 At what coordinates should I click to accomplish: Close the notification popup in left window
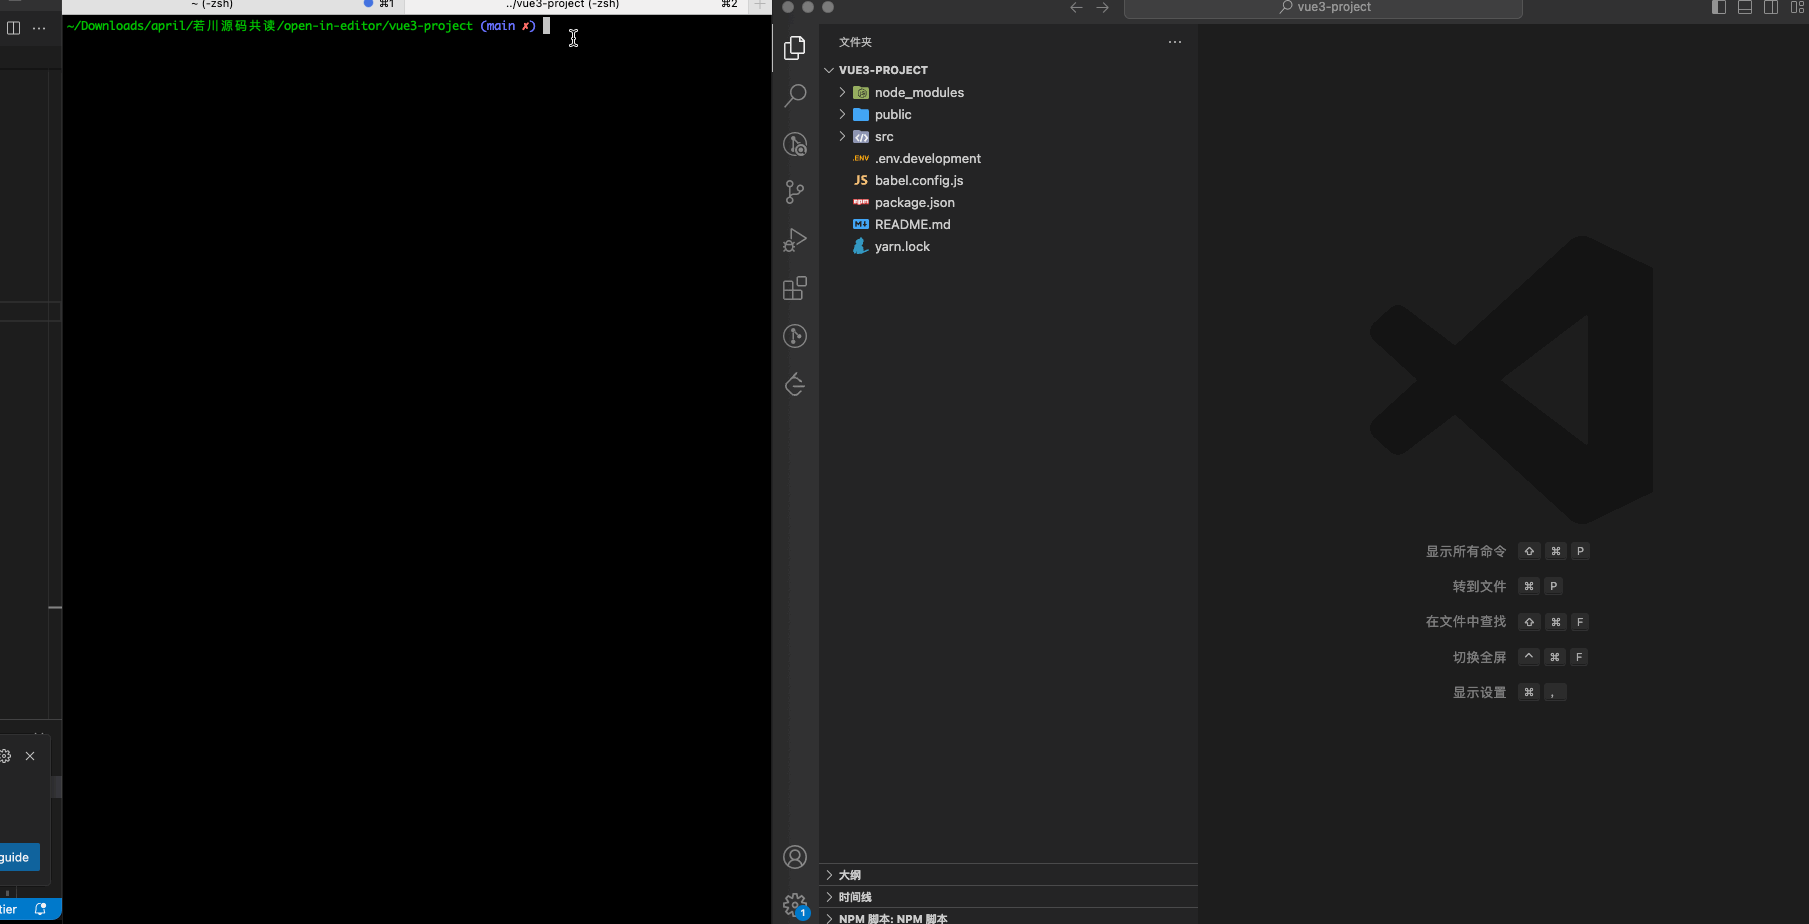click(x=30, y=756)
